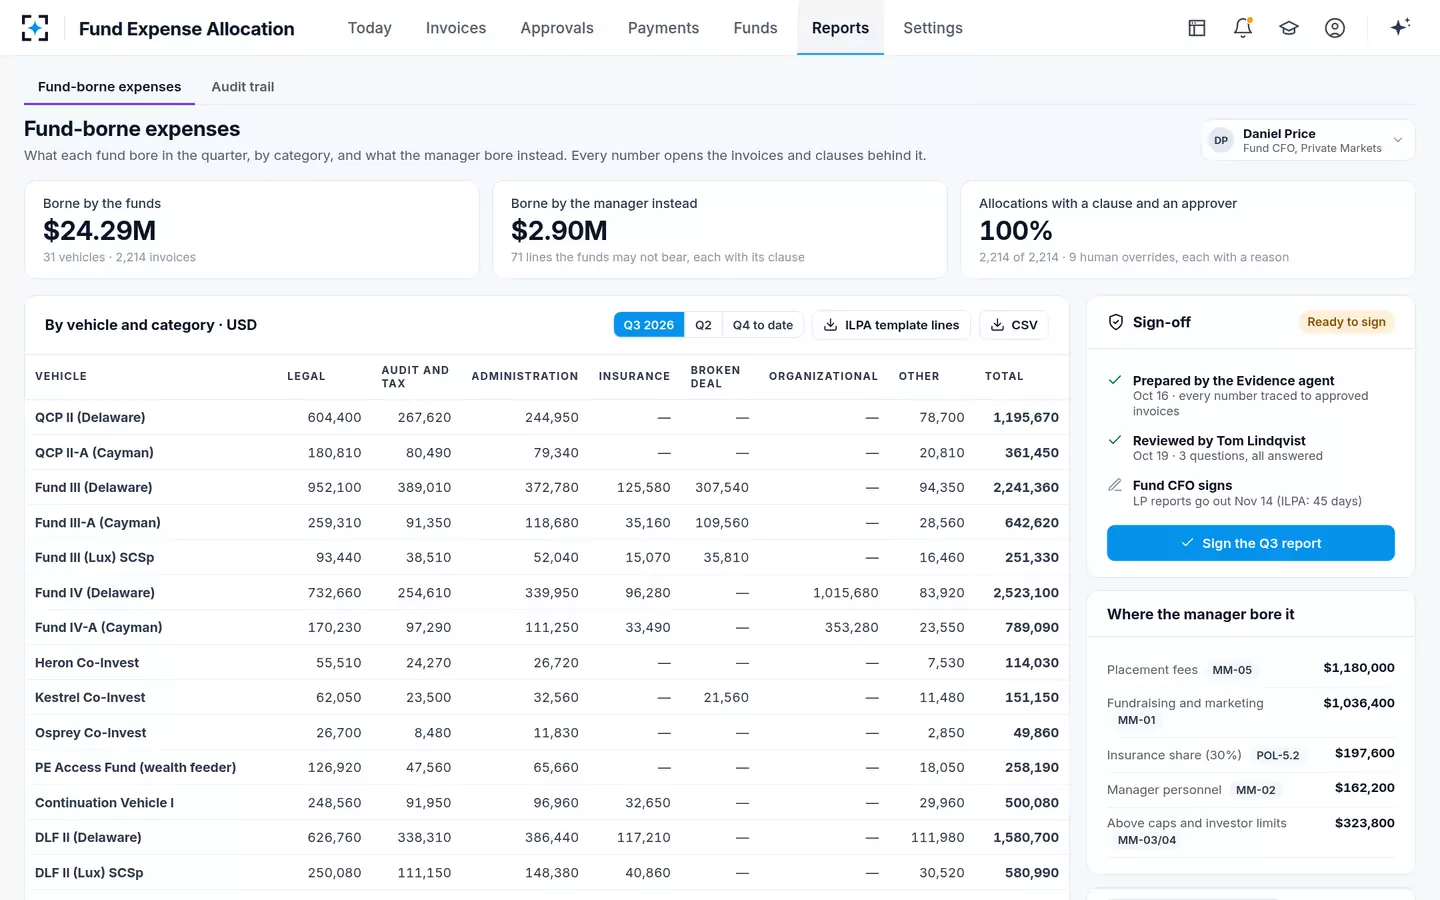Image resolution: width=1440 pixels, height=900 pixels.
Task: Open the POL-5.2 clause tag
Action: point(1278,755)
